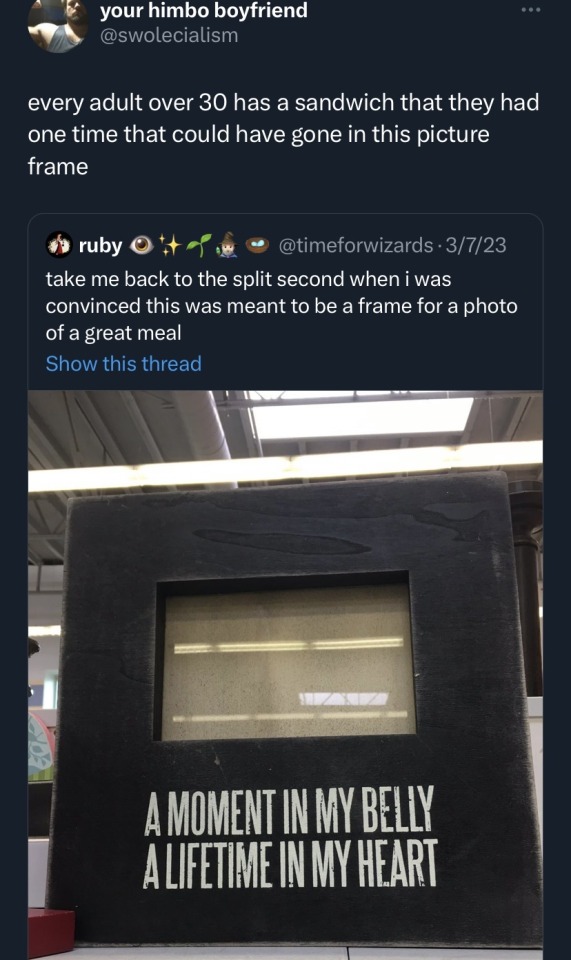
Task: Visit the @timeforwizards handle
Action: [356, 246]
